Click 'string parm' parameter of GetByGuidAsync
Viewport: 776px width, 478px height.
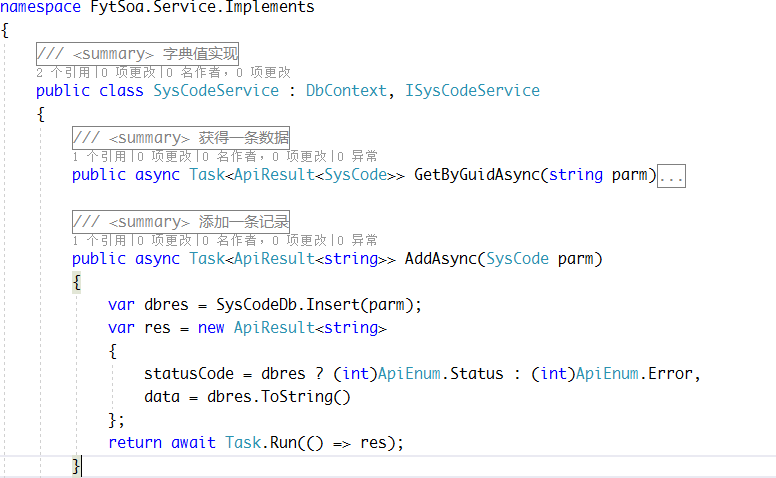click(598, 175)
